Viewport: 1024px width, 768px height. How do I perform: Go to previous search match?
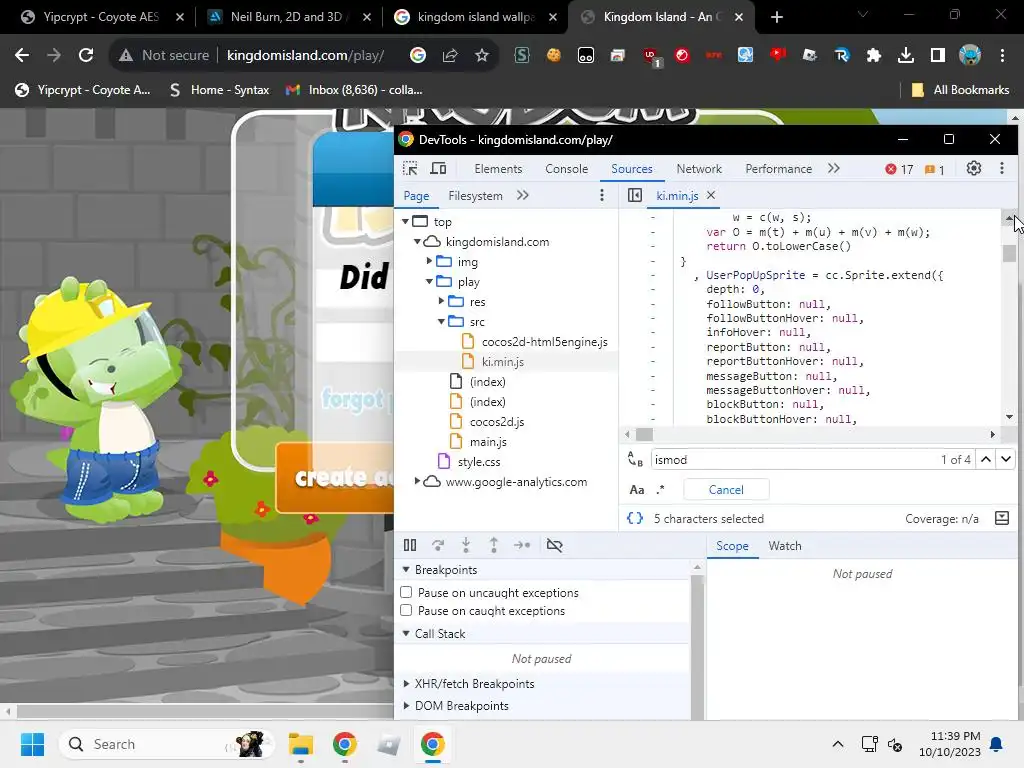click(x=986, y=460)
